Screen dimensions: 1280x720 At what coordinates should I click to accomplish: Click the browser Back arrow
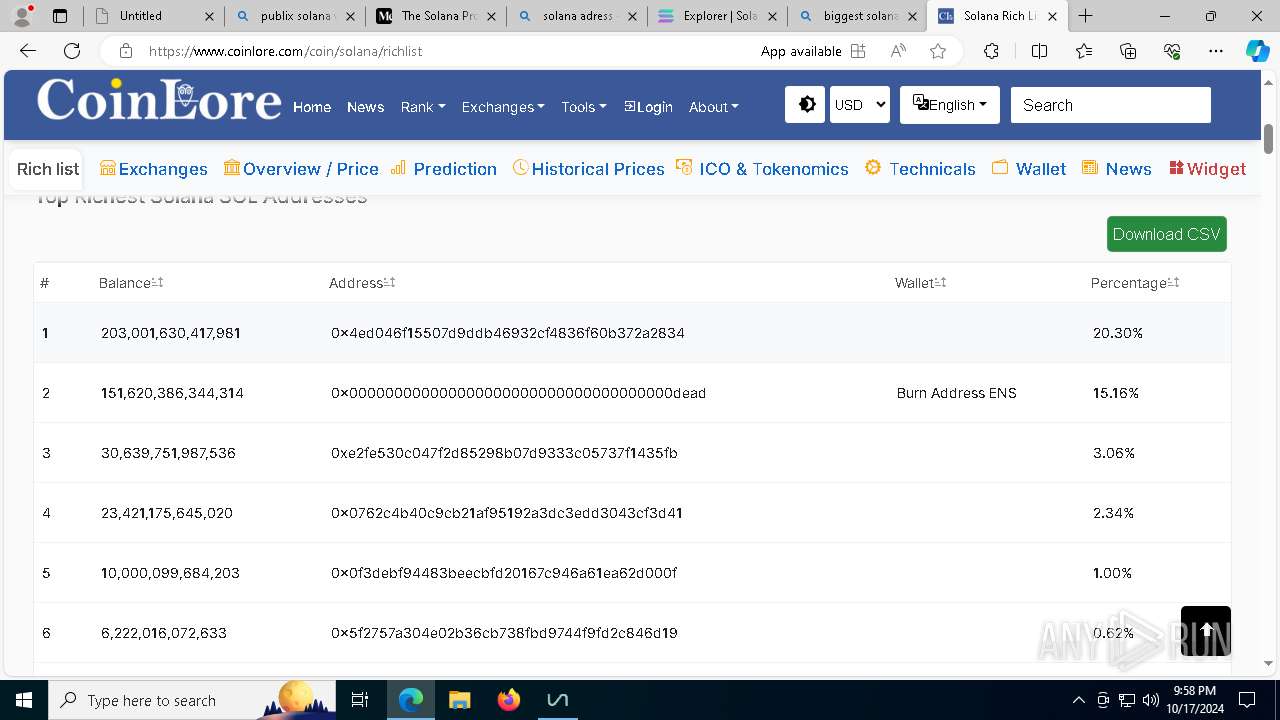pos(28,51)
